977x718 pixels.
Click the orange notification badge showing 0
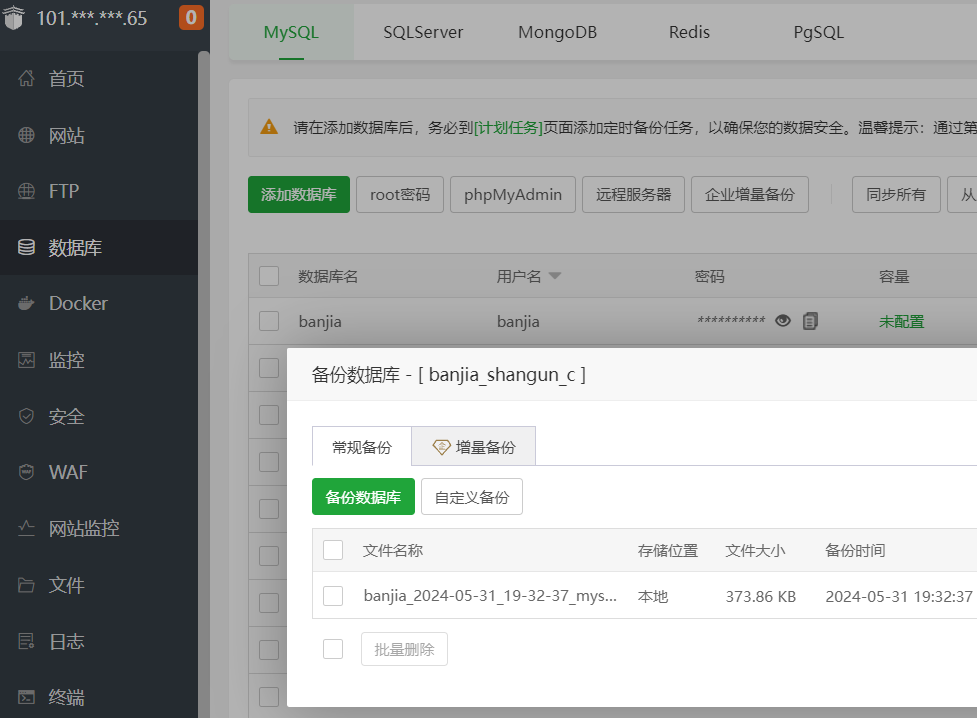(x=191, y=17)
